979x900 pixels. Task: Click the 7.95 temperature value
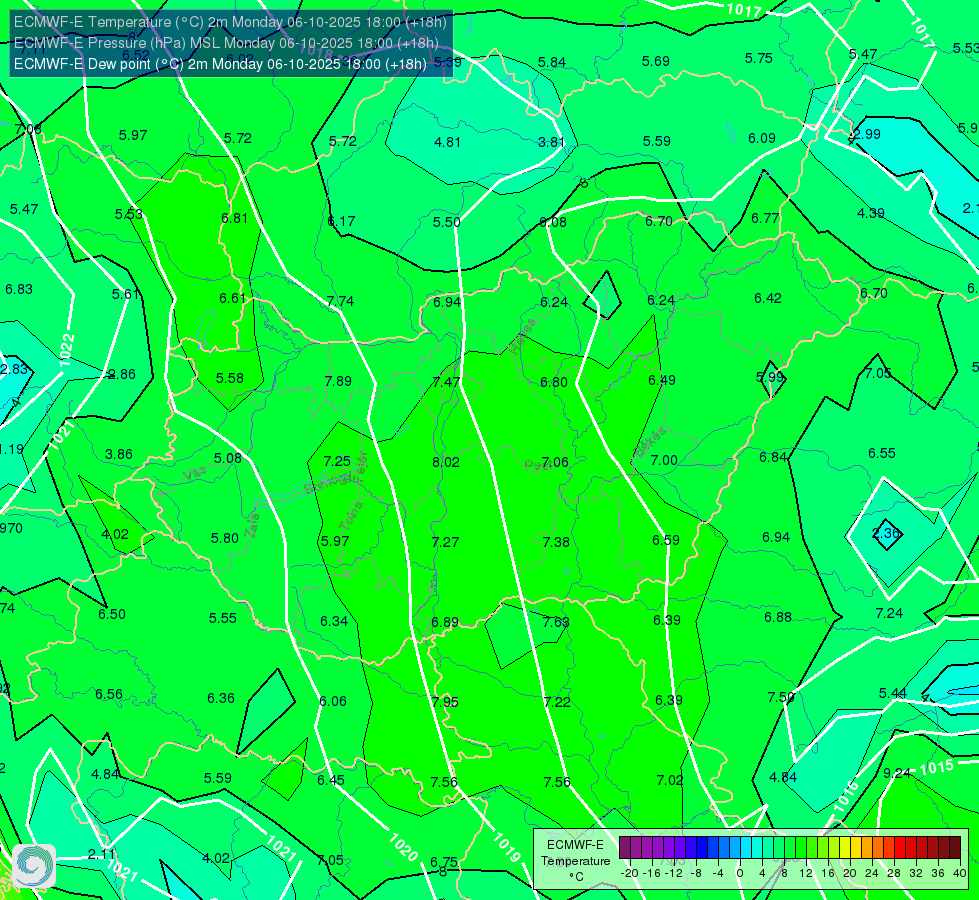coord(445,703)
